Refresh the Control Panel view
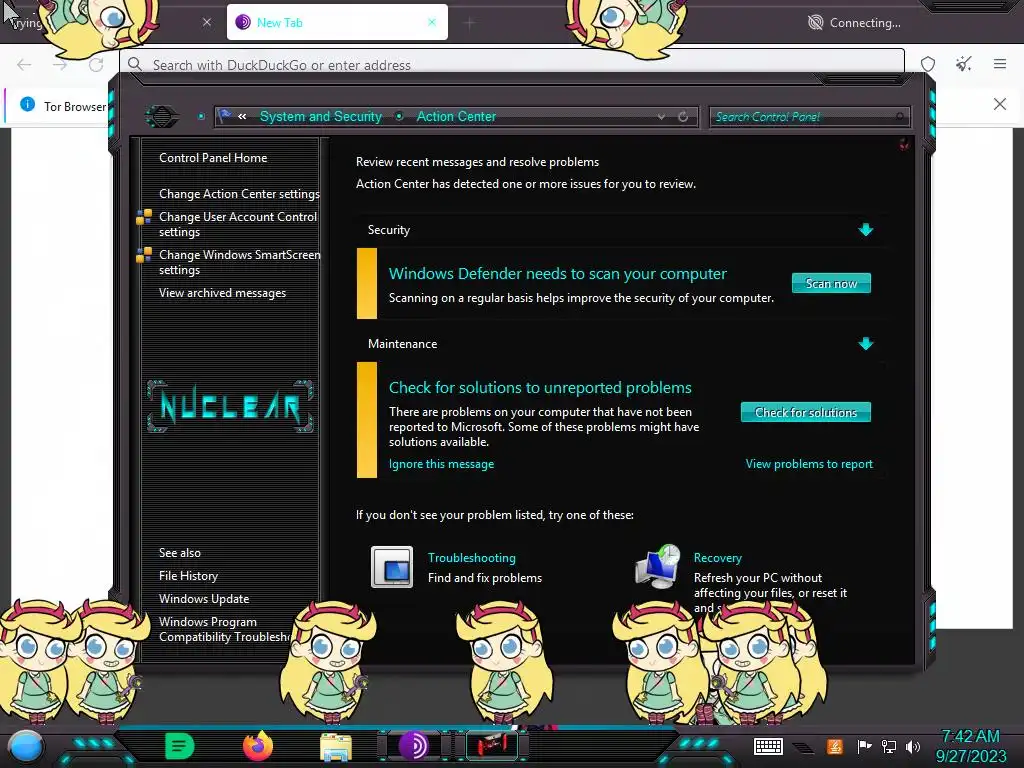 pos(683,117)
